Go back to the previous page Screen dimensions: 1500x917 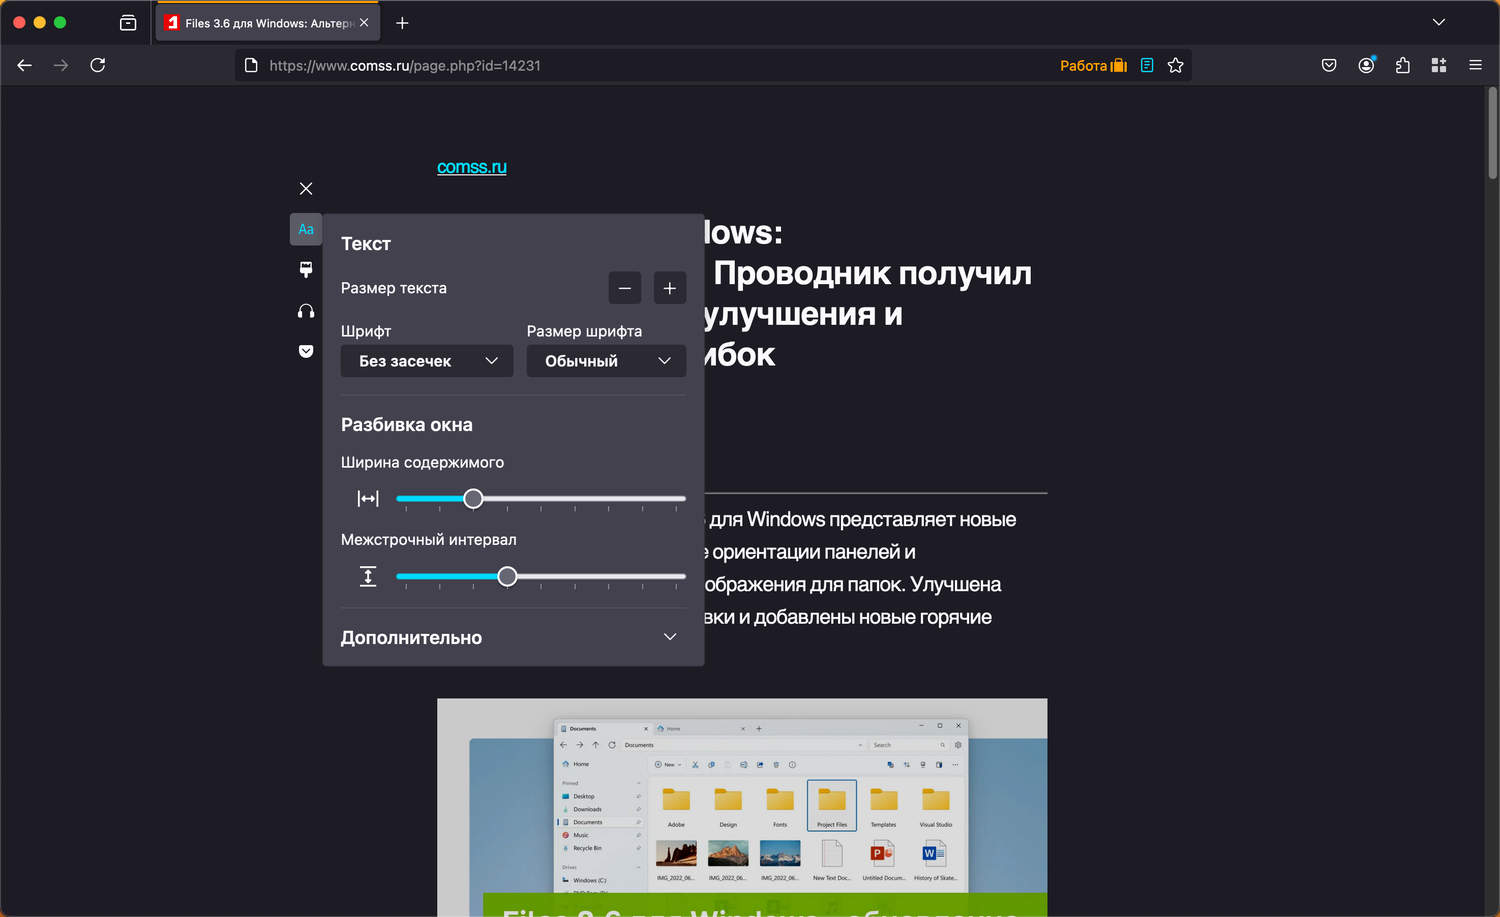[x=25, y=65]
